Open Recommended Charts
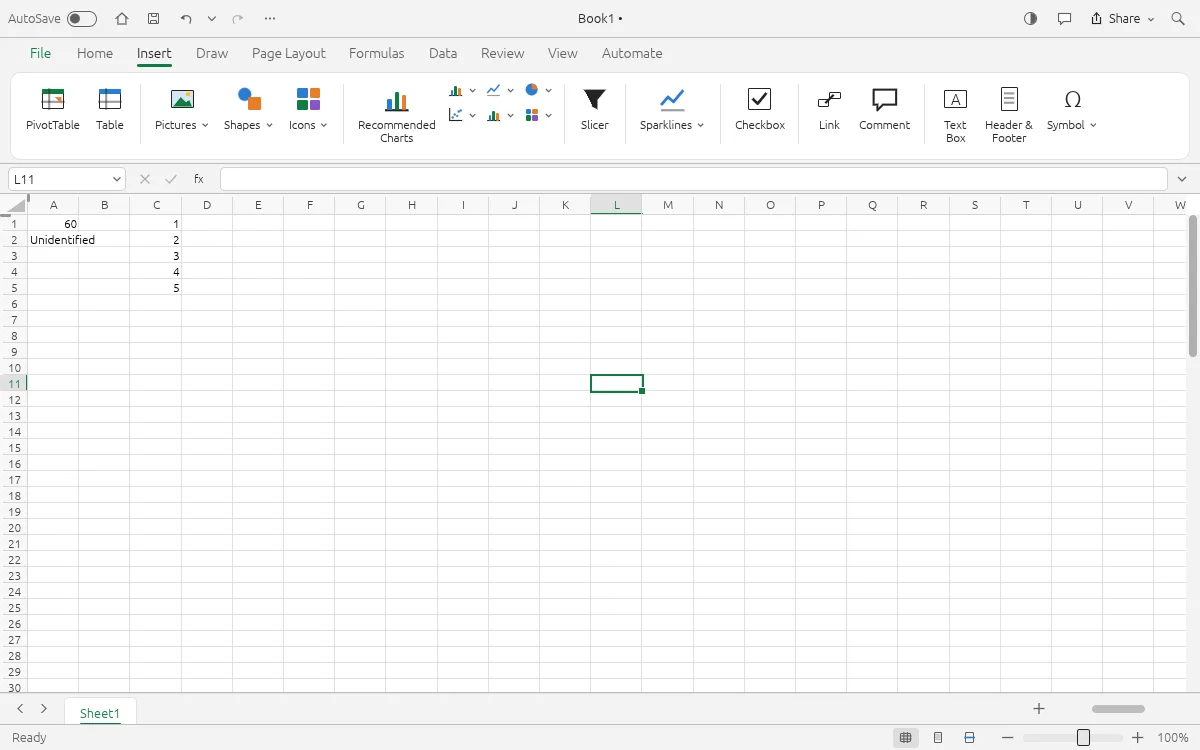Screen dimensions: 1200x750 tap(397, 115)
